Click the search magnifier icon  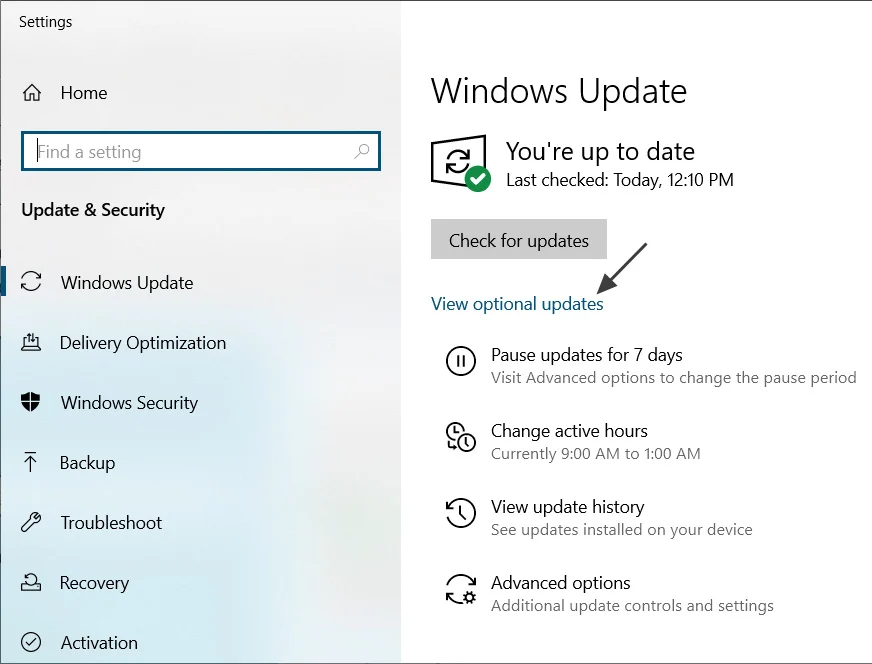(x=362, y=152)
